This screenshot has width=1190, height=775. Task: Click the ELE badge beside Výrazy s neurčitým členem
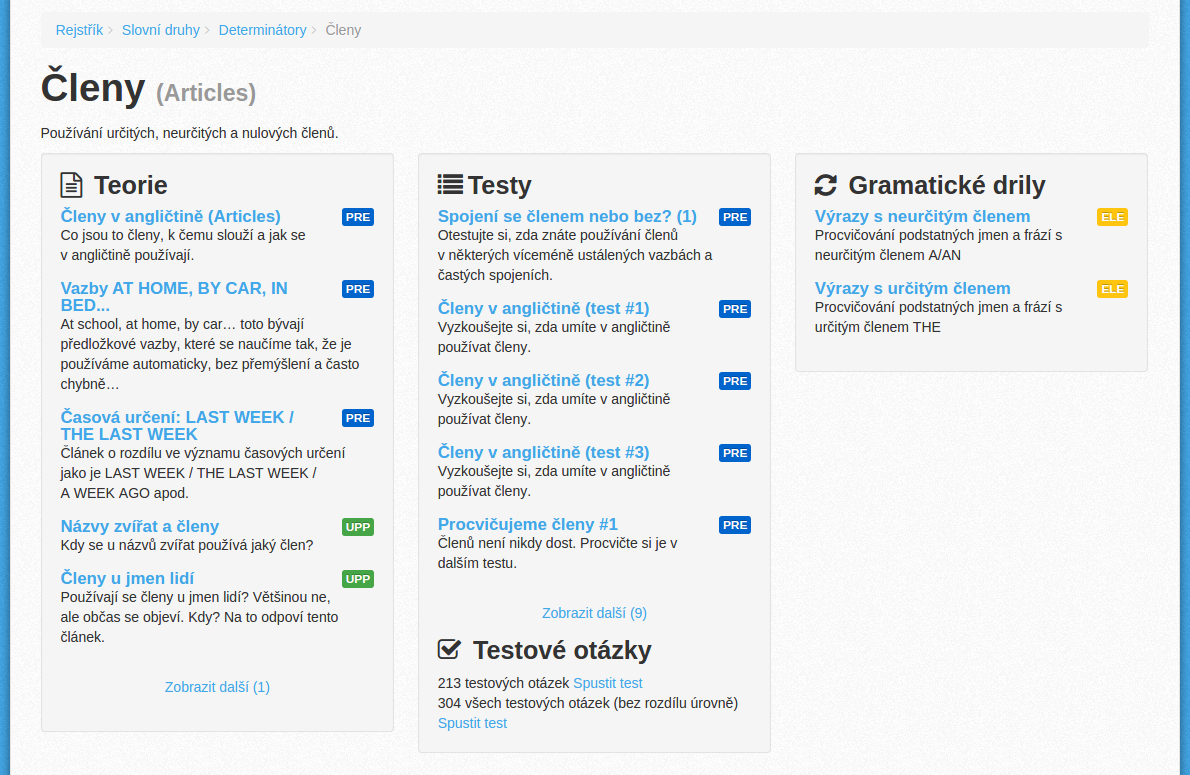click(x=1112, y=217)
